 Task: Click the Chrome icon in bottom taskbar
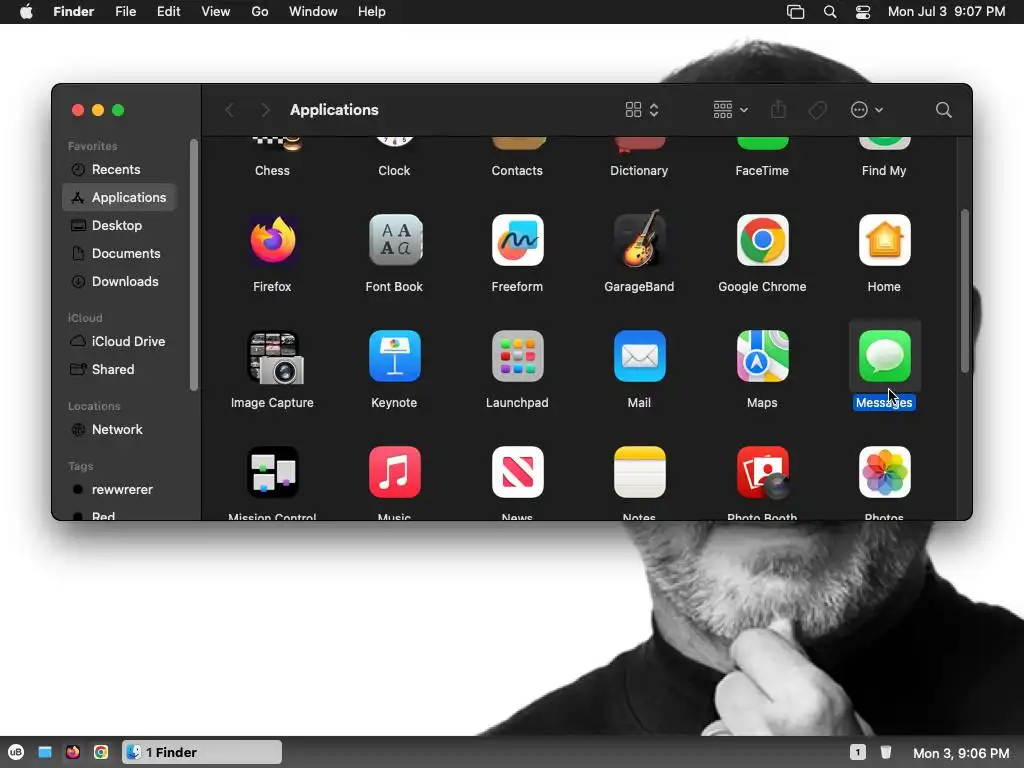click(x=101, y=752)
